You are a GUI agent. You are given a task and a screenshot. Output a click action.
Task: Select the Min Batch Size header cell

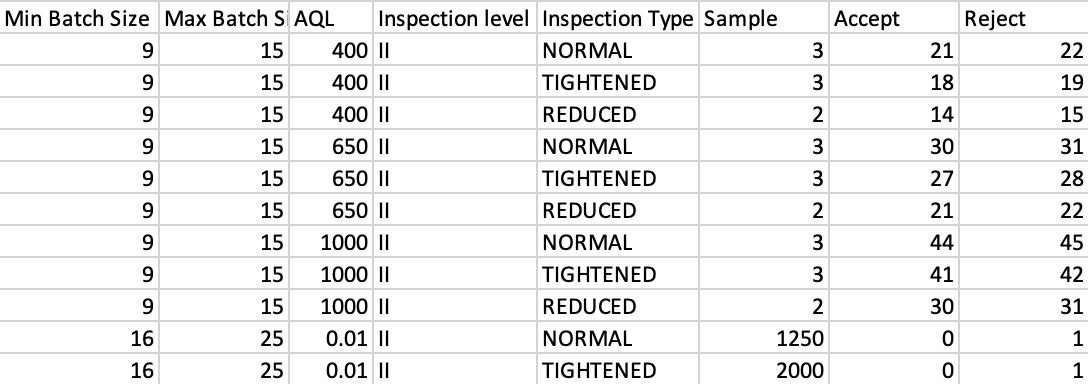[x=80, y=18]
